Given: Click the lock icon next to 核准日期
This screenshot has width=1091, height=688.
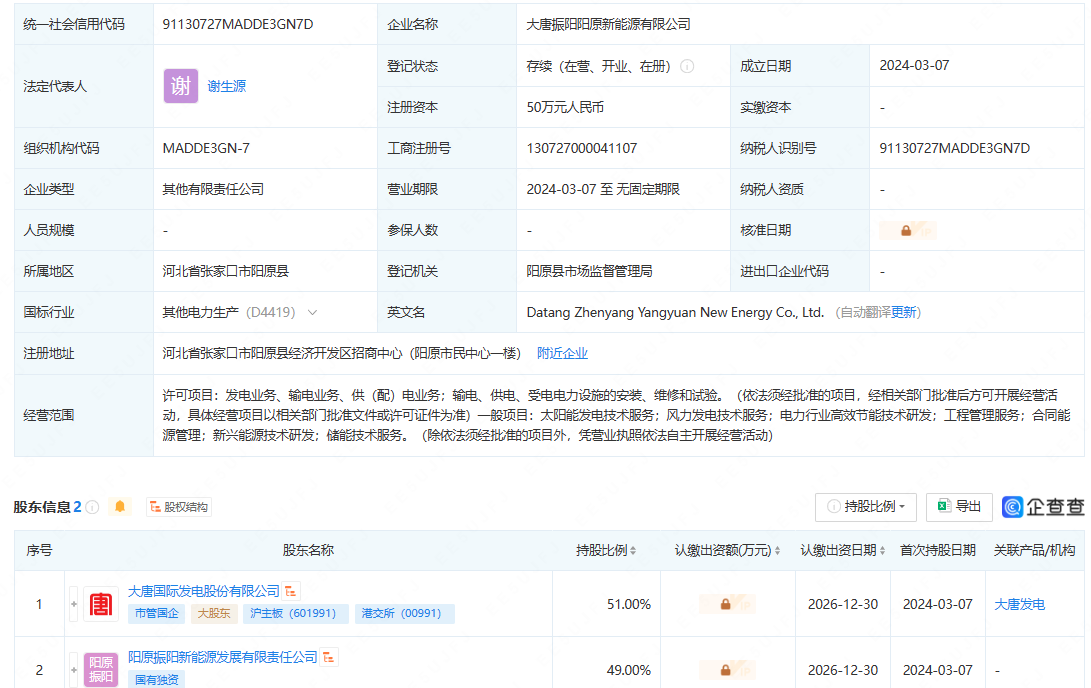Looking at the screenshot, I should coord(906,230).
